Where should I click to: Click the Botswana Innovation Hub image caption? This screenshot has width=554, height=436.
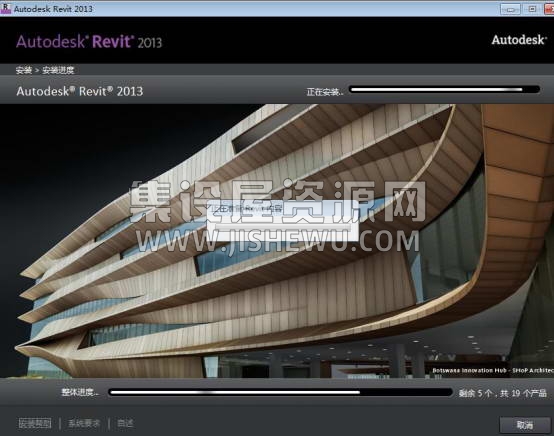point(493,370)
